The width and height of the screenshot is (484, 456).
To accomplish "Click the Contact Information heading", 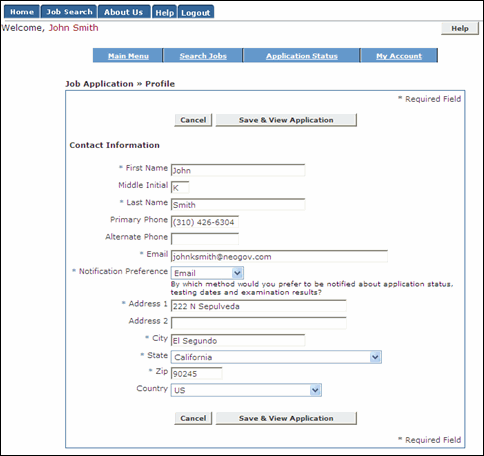I will [114, 145].
